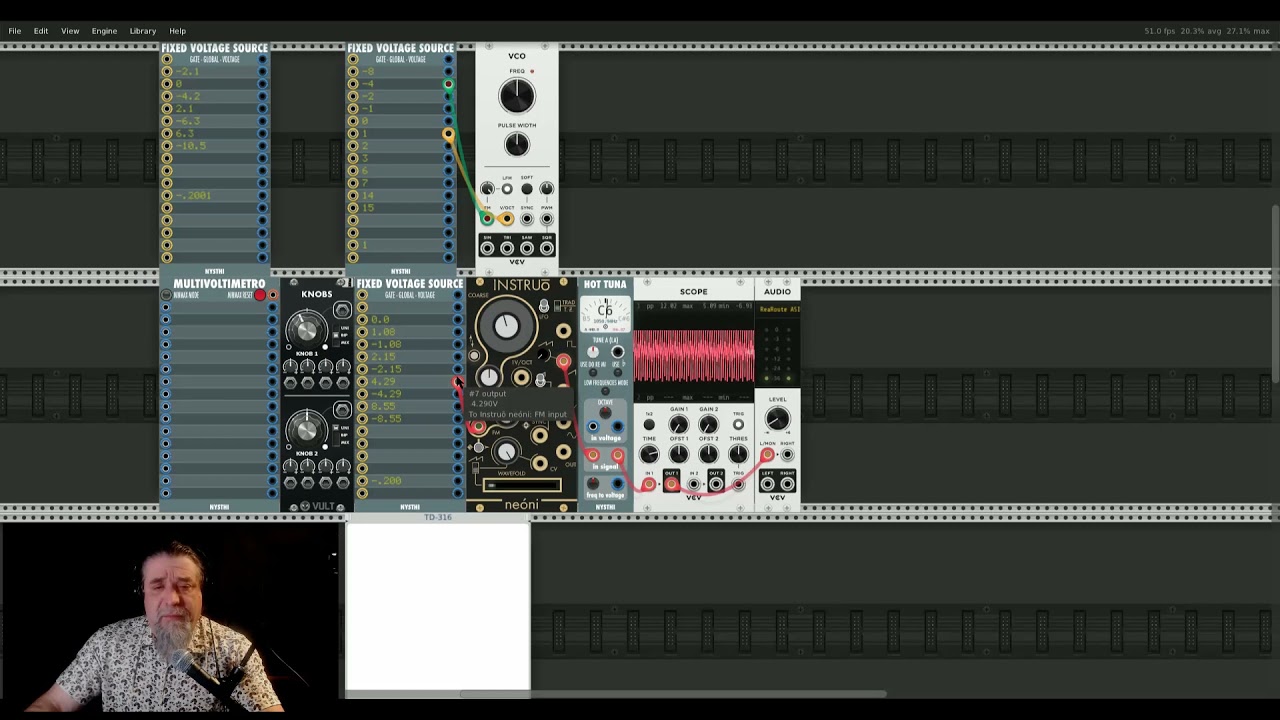Click the Scope OFST 1 knob

click(678, 454)
